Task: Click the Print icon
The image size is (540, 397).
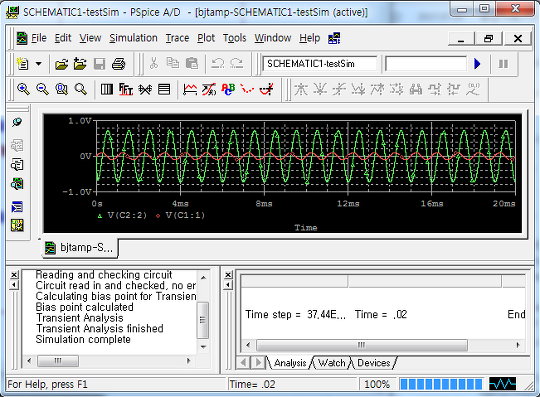Action: pyautogui.click(x=118, y=64)
